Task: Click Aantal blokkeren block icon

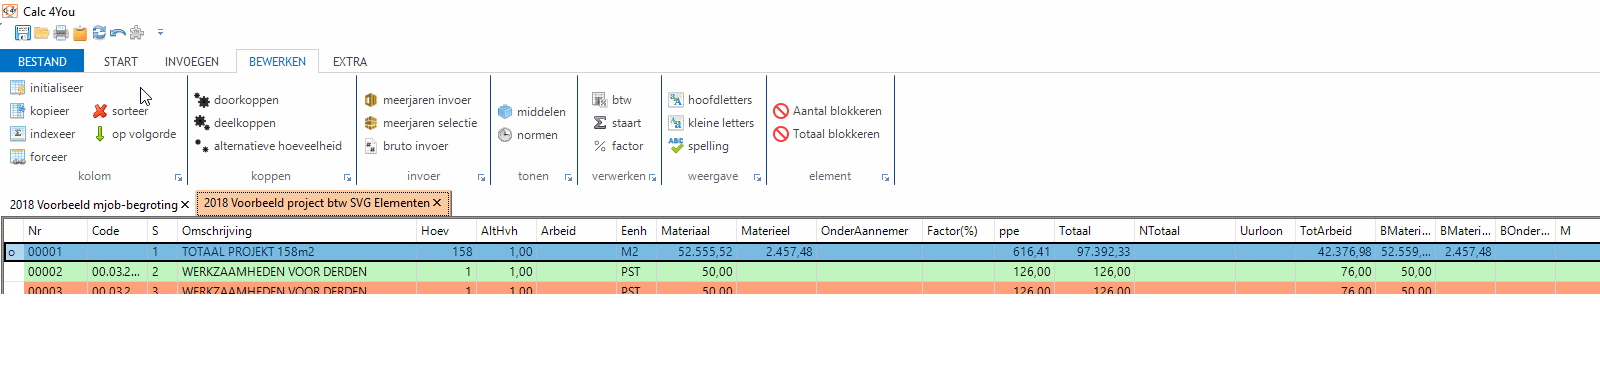Action: (x=781, y=111)
